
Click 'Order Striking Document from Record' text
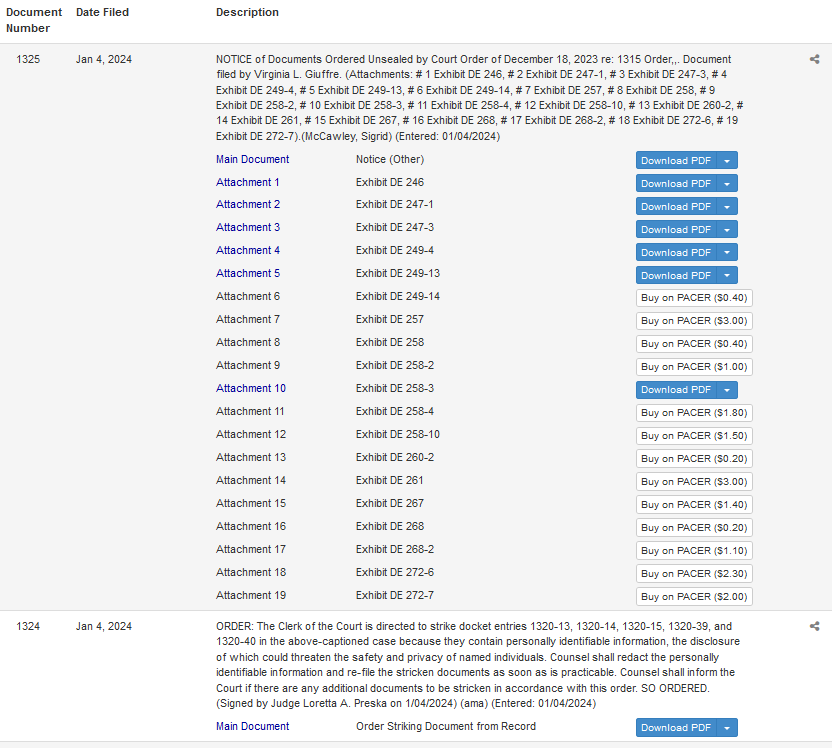446,726
